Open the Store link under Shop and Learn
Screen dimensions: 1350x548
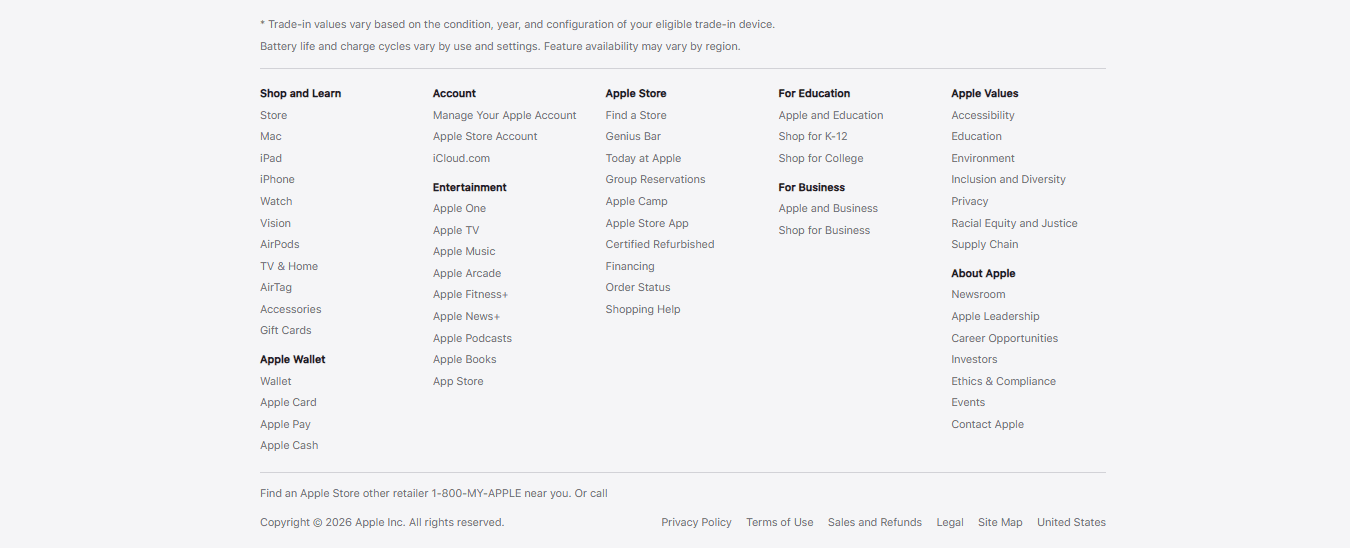[273, 115]
